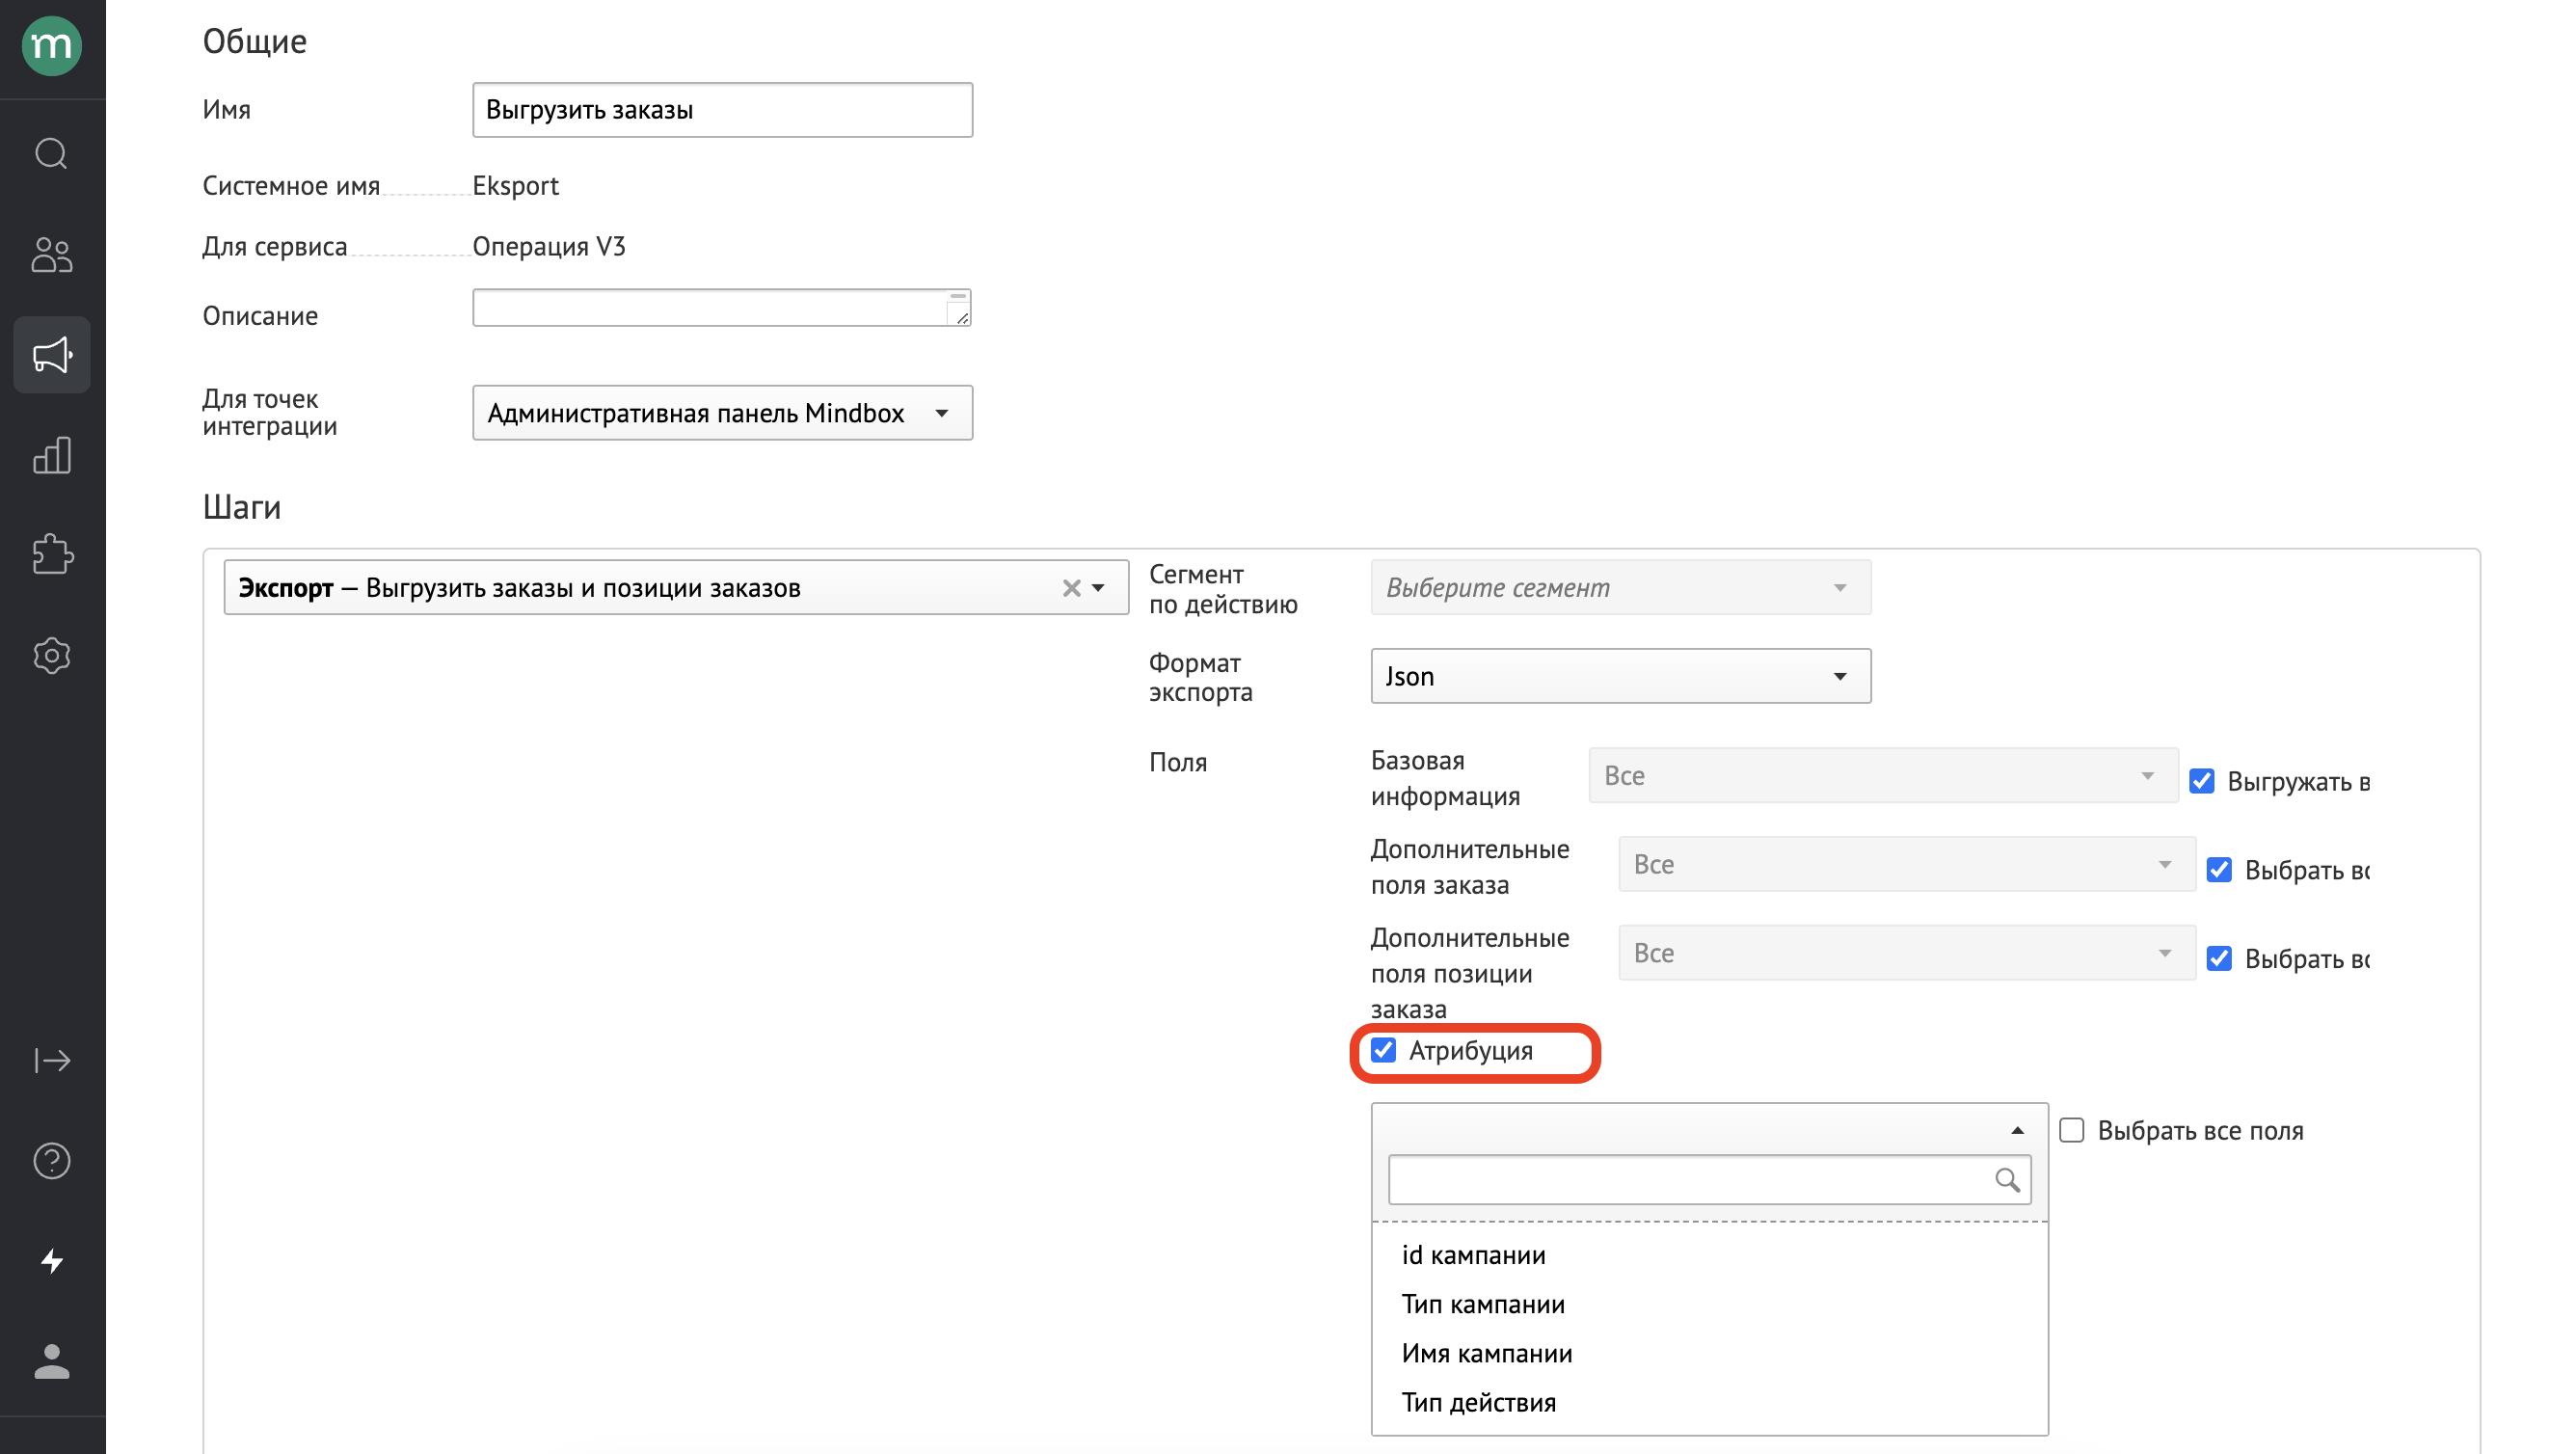2576x1454 pixels.
Task: Click the Для сервиса label
Action: 275,247
